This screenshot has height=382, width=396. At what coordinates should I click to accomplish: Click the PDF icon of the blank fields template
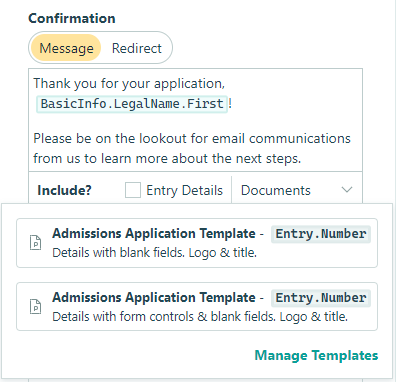[35, 242]
